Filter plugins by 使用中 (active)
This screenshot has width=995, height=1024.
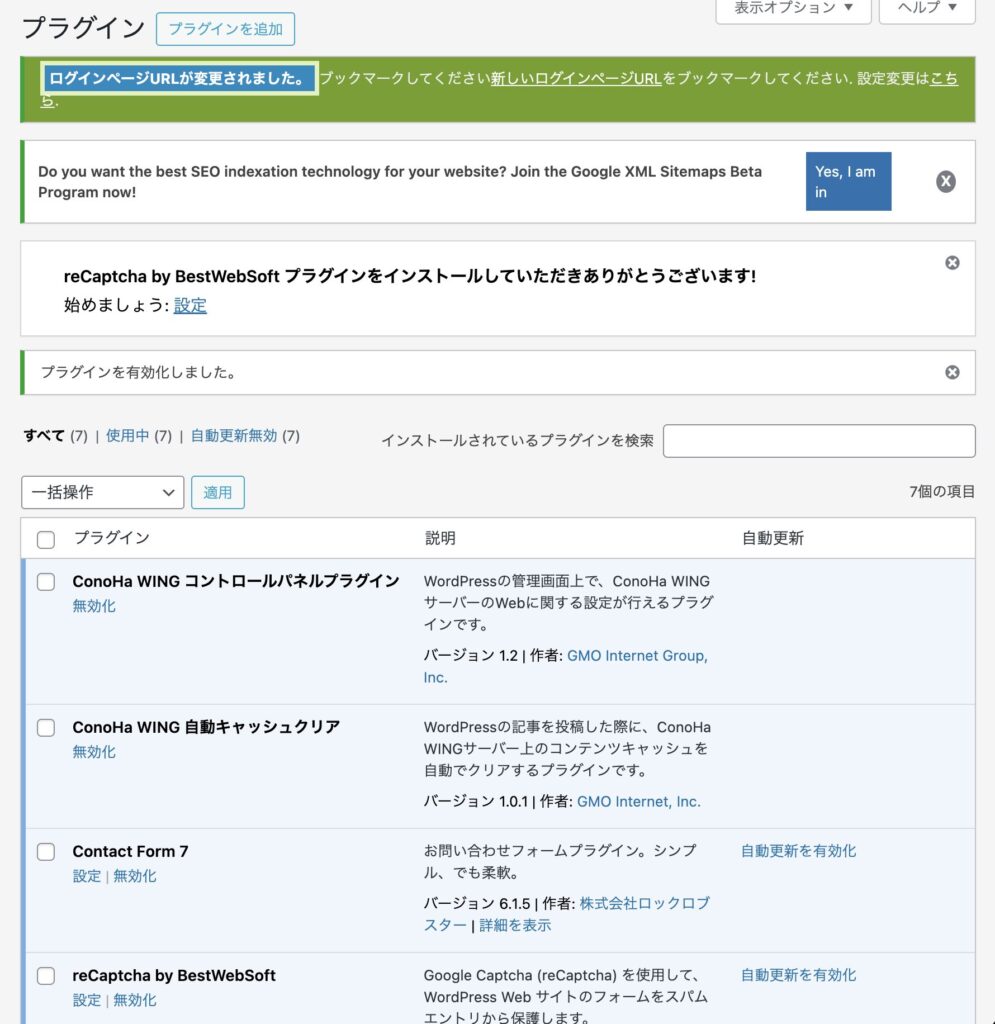click(x=127, y=436)
